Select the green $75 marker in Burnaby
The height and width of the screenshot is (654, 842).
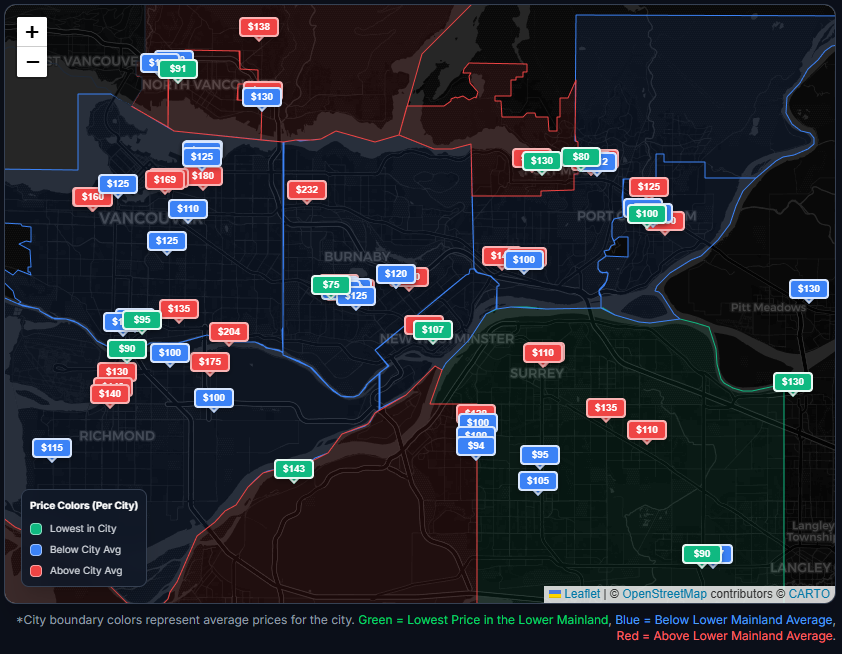(x=331, y=285)
